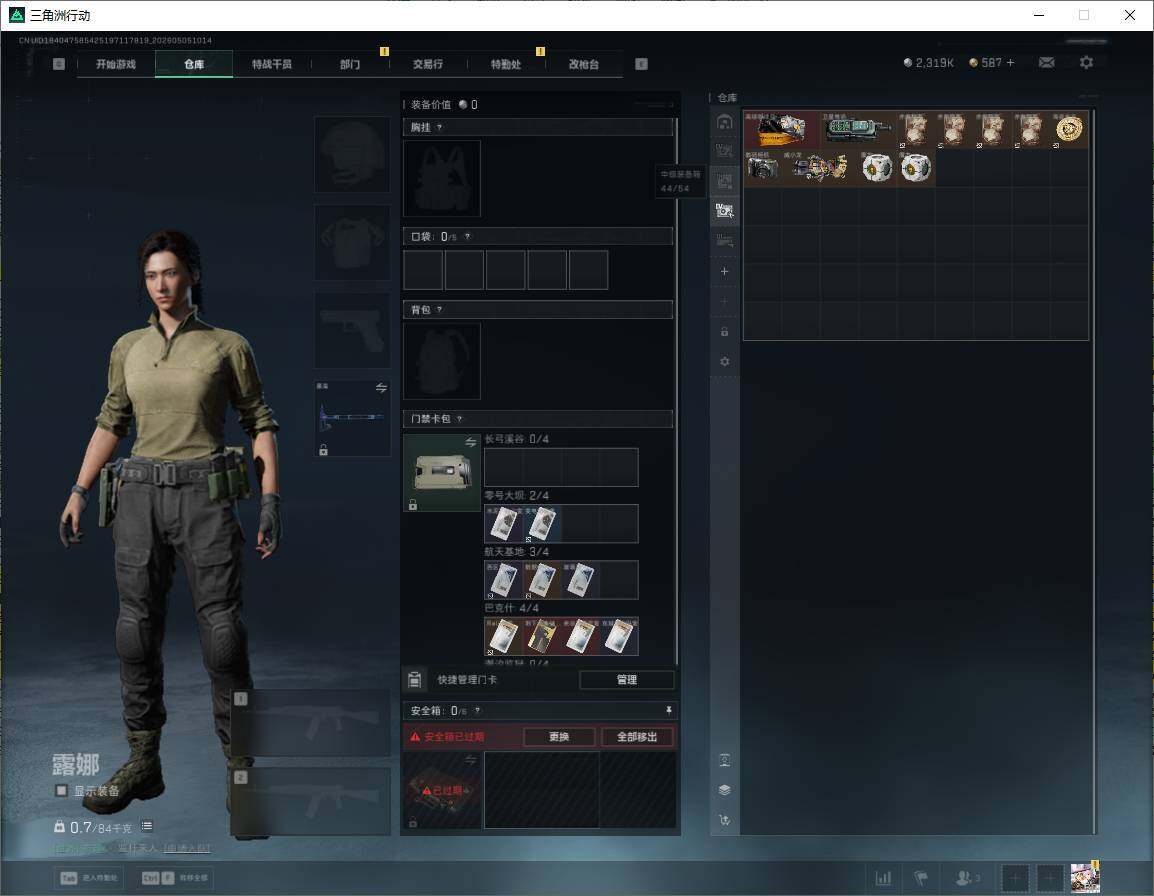
Task: Select the third 航天基地 keycard
Action: [x=580, y=580]
